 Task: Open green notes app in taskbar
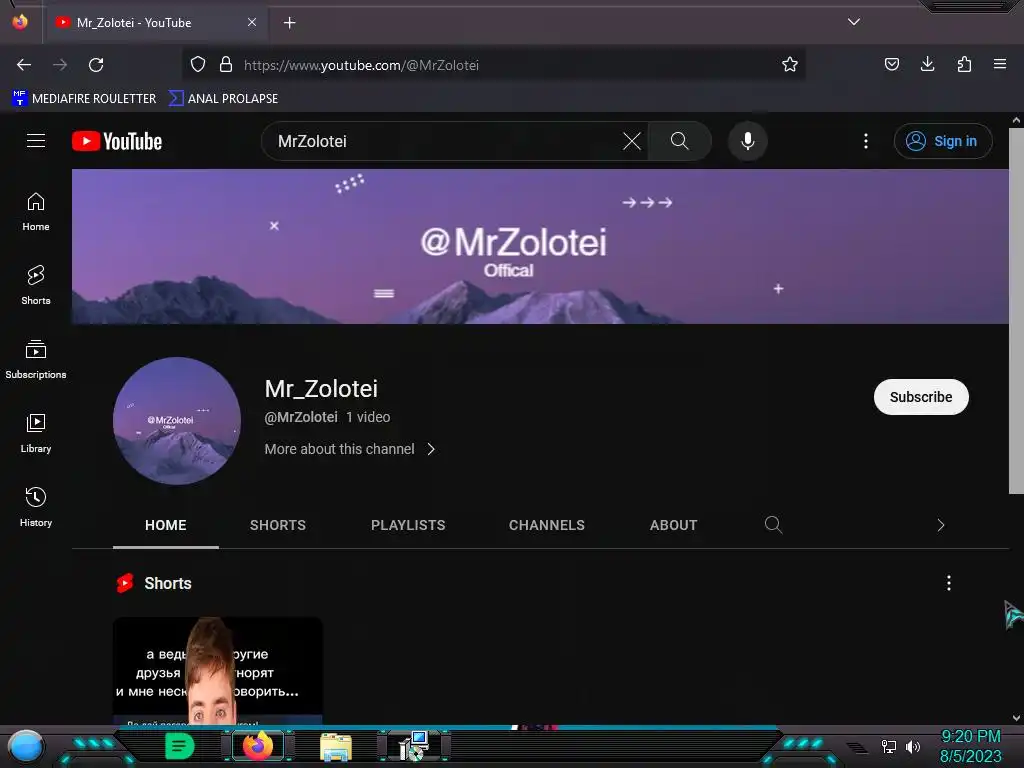click(179, 746)
